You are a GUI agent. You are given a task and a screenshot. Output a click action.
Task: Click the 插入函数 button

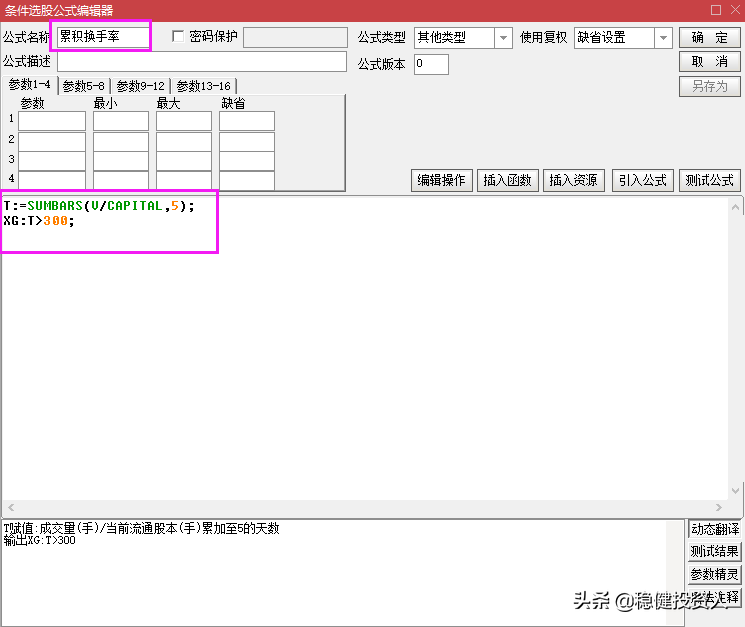coord(507,180)
